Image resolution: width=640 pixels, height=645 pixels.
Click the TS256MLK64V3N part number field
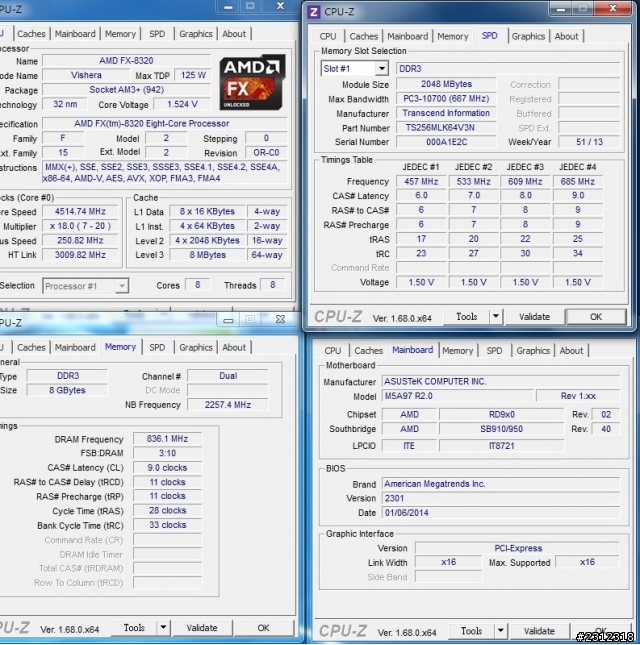(446, 128)
